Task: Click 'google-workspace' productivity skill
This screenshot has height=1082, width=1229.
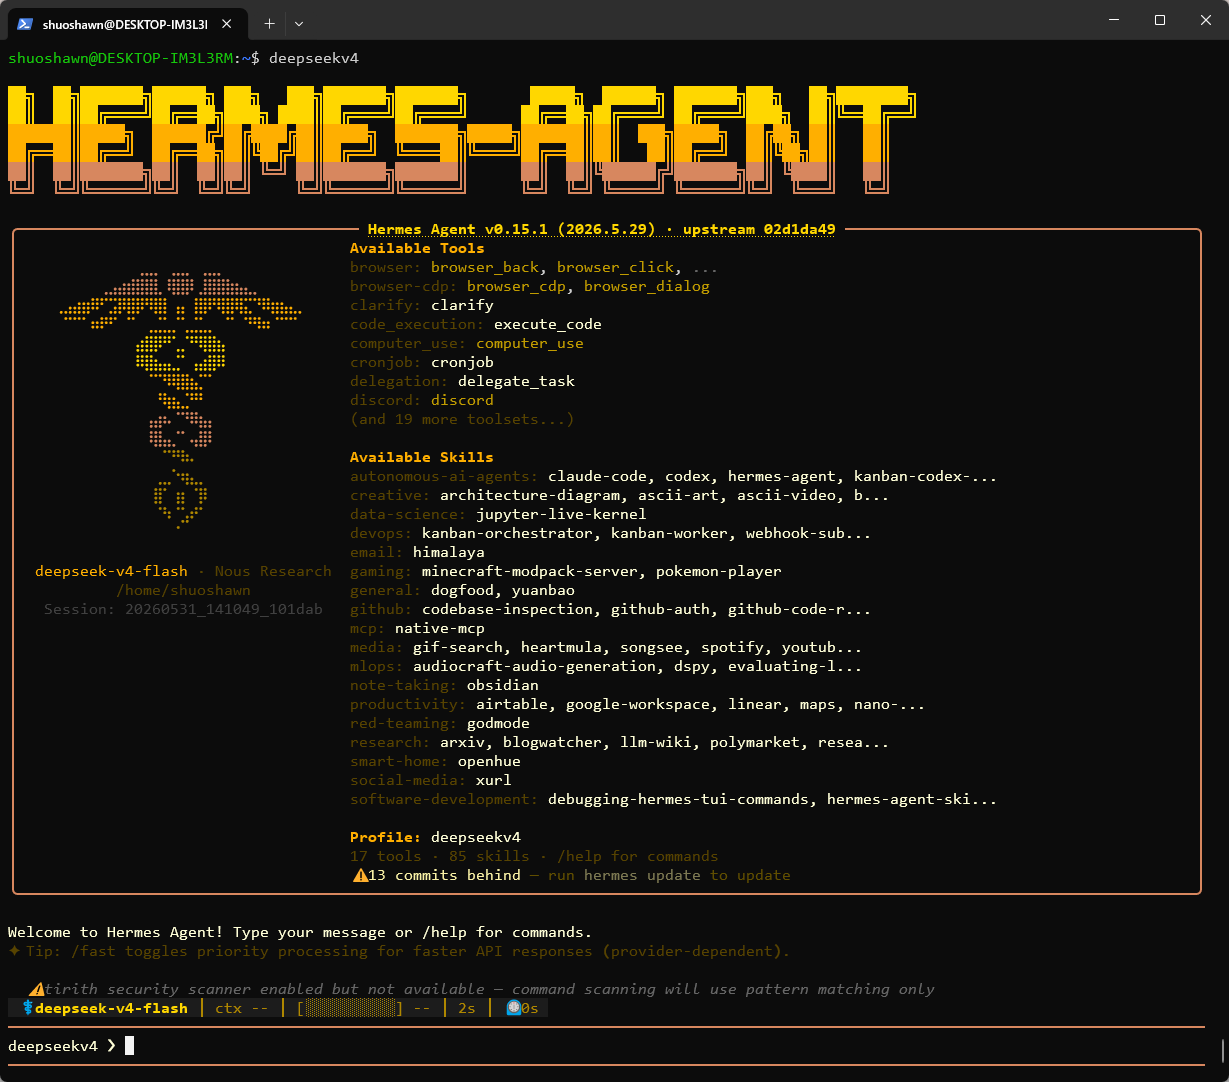Action: (x=638, y=704)
